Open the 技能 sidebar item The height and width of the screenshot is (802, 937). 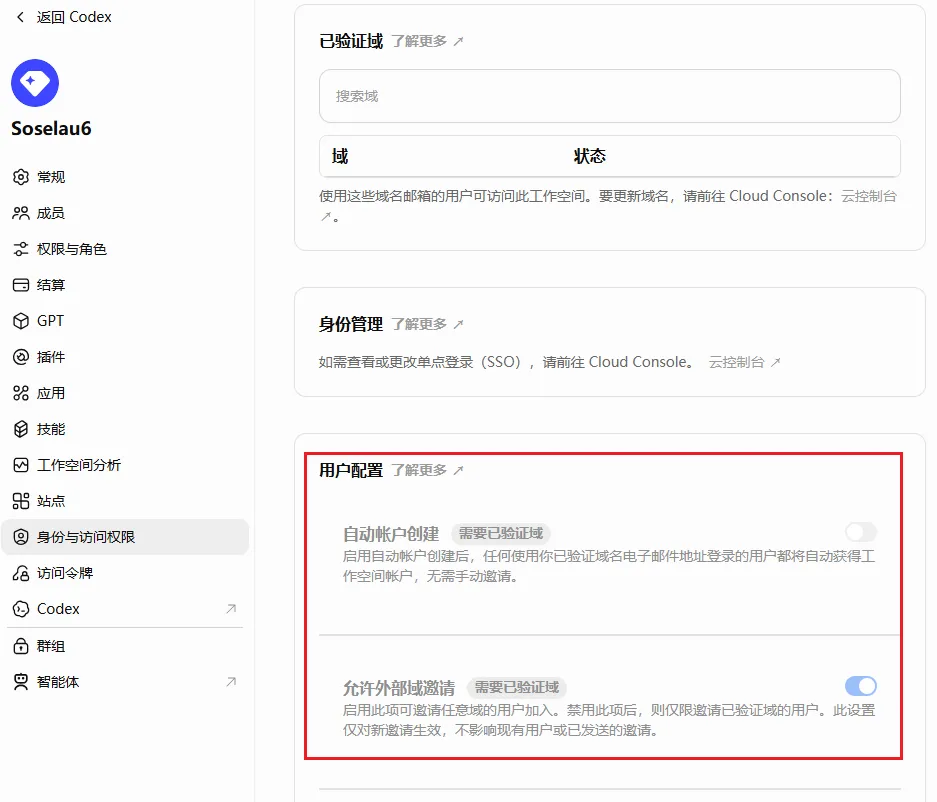[x=125, y=429]
